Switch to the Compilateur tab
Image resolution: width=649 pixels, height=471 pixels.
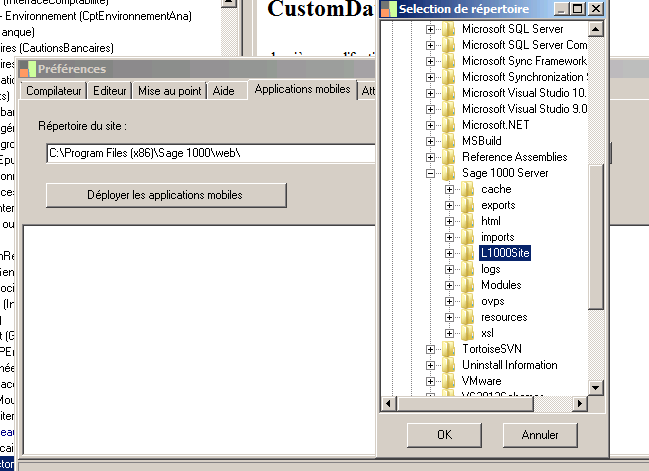54,91
